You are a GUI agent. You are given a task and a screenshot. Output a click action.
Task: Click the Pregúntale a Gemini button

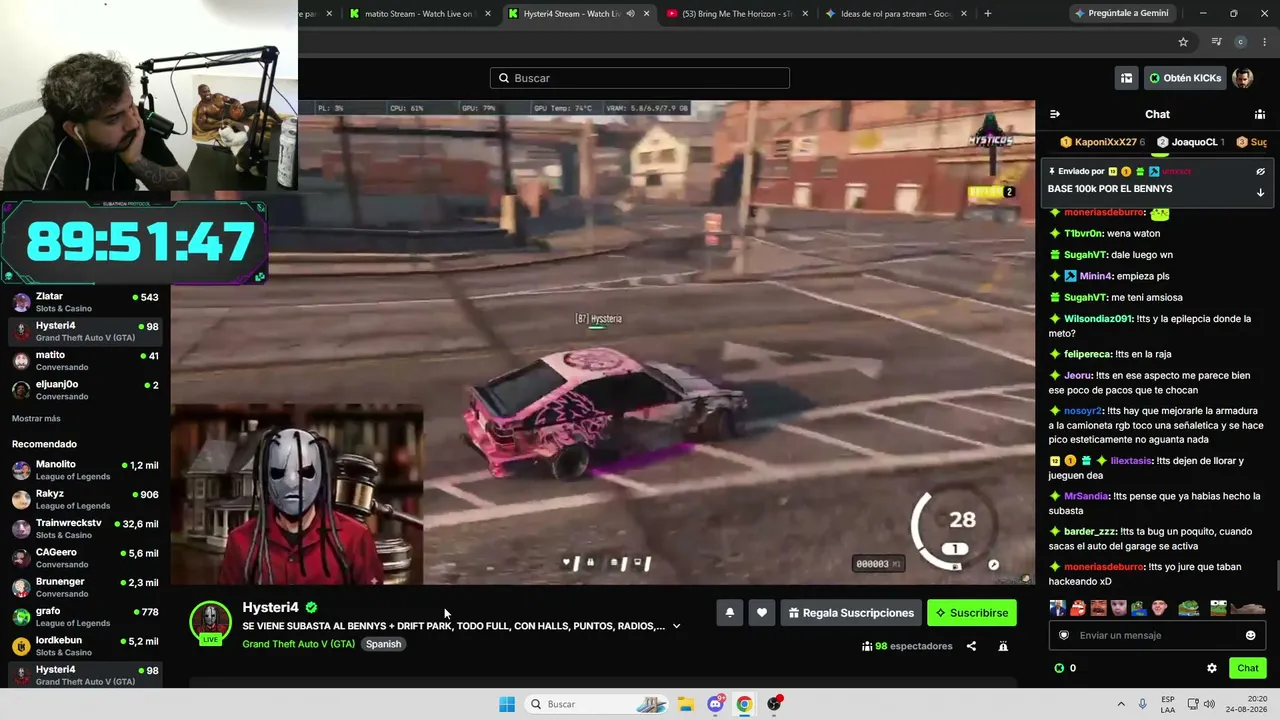[x=1121, y=14]
